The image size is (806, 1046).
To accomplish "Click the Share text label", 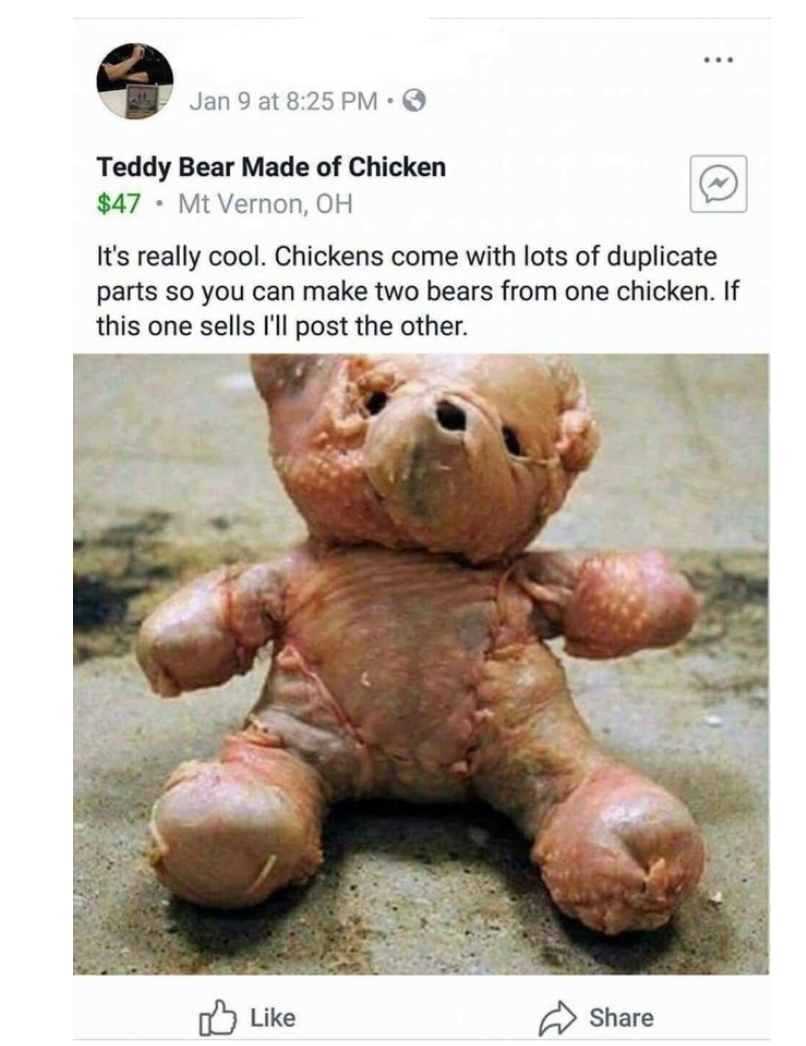I will [621, 1017].
